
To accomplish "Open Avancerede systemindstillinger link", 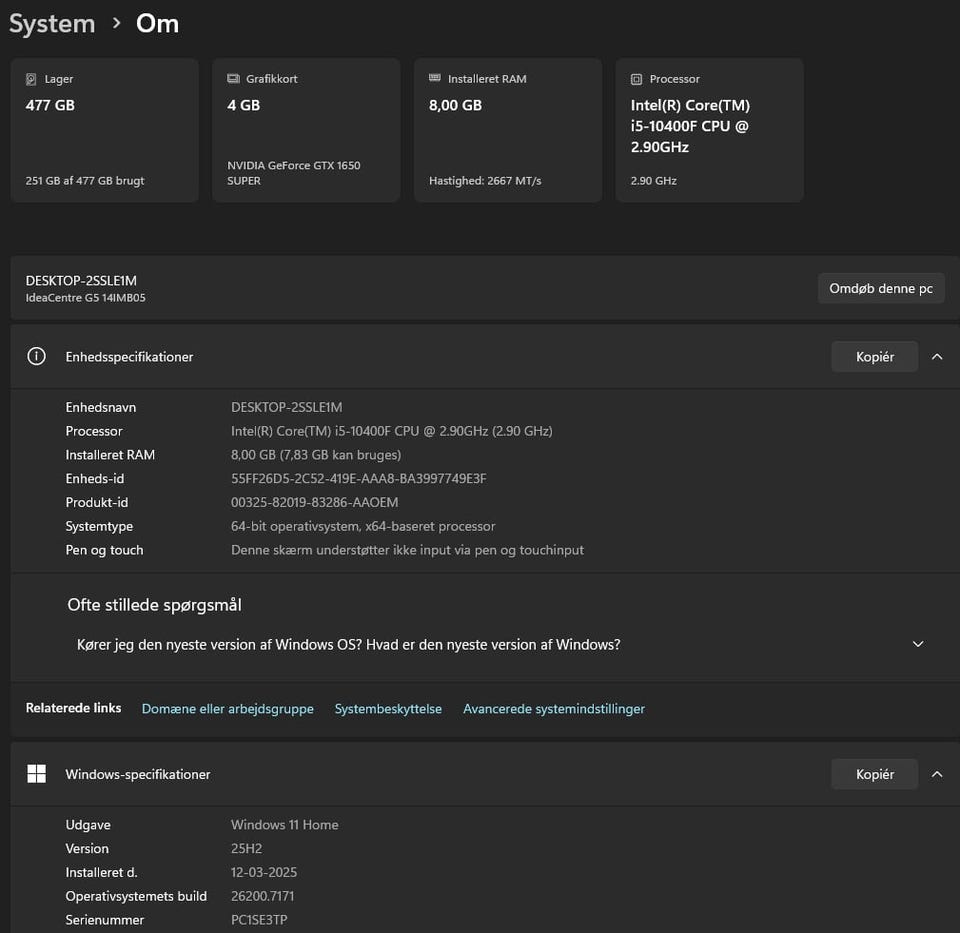I will pos(553,708).
